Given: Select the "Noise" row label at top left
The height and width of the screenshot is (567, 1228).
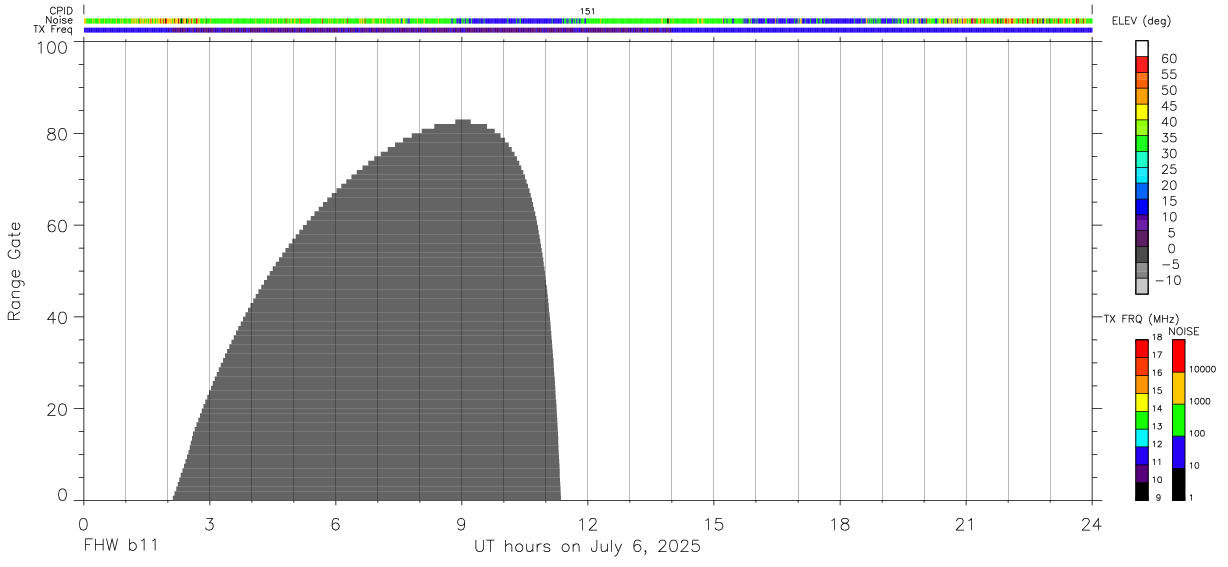Looking at the screenshot, I should (61, 20).
